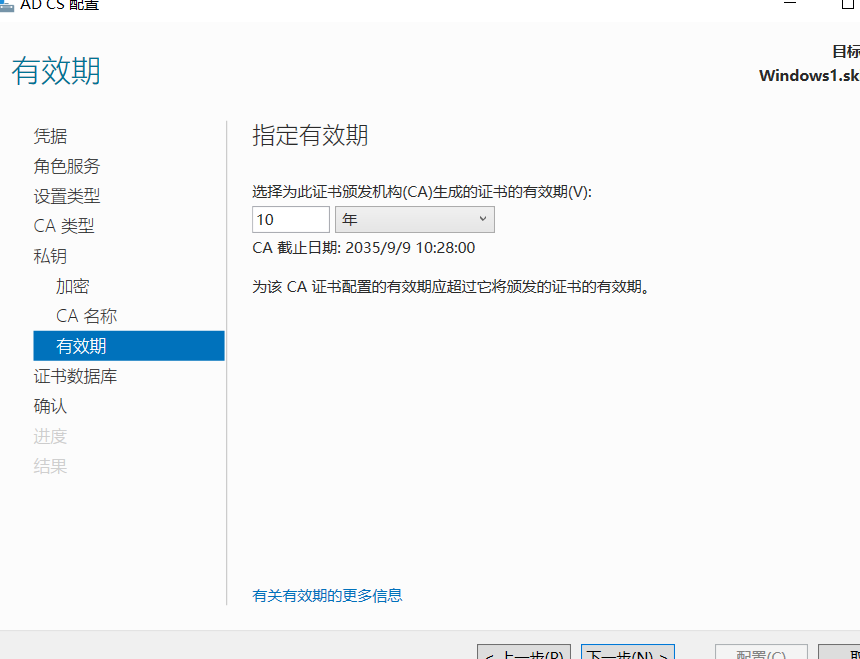The width and height of the screenshot is (860, 659).
Task: Go to the 凭据 step in sidebar
Action: coord(51,136)
